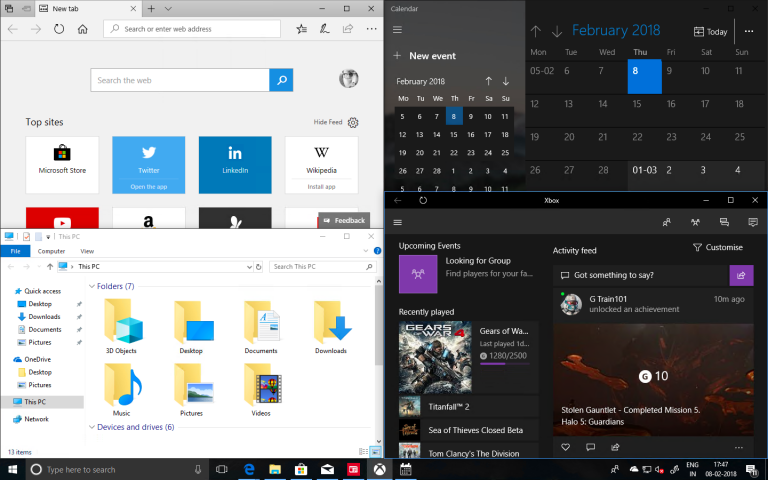Image resolution: width=768 pixels, height=480 pixels.
Task: Open Xbox parties icon
Action: click(x=695, y=222)
